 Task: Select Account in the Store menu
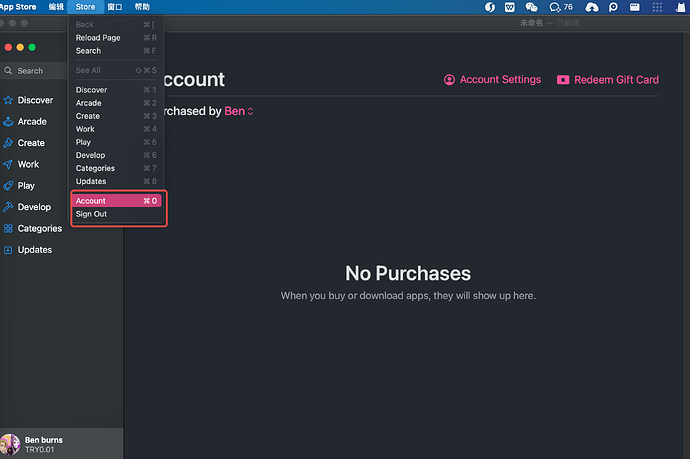click(116, 201)
